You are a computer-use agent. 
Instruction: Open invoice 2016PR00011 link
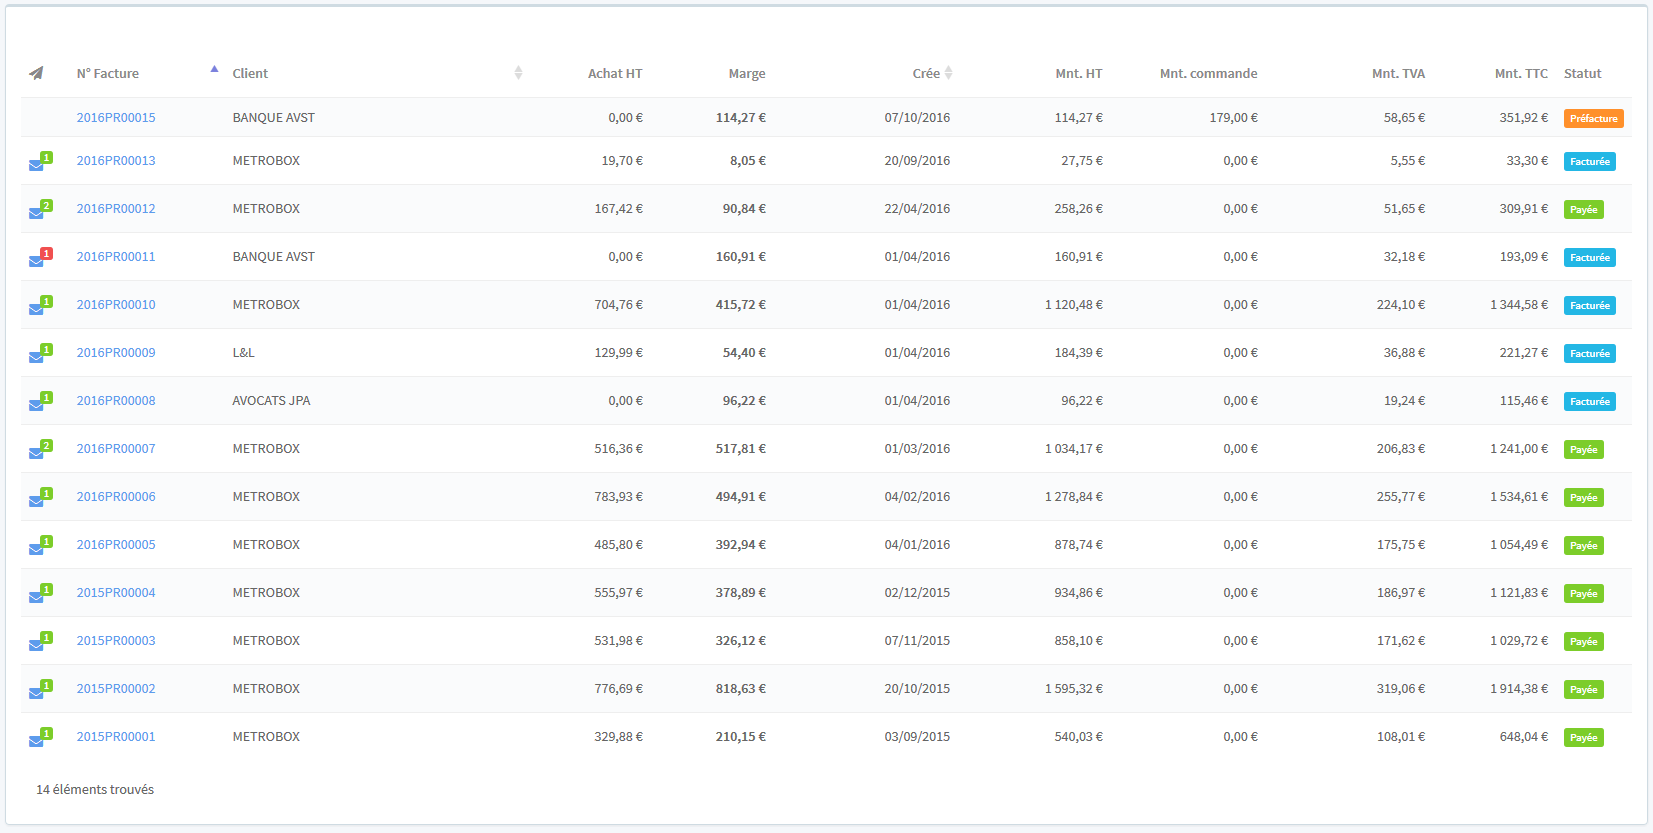[116, 256]
